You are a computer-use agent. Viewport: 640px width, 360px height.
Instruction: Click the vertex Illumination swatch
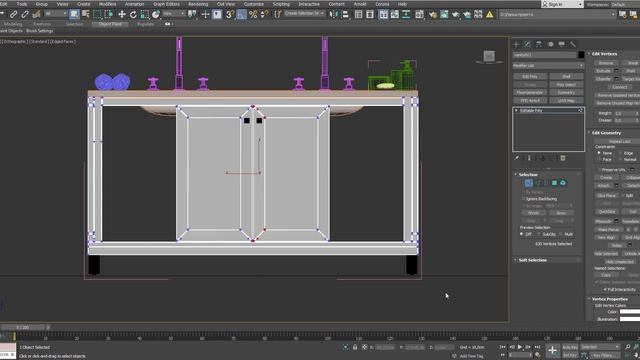click(630, 319)
